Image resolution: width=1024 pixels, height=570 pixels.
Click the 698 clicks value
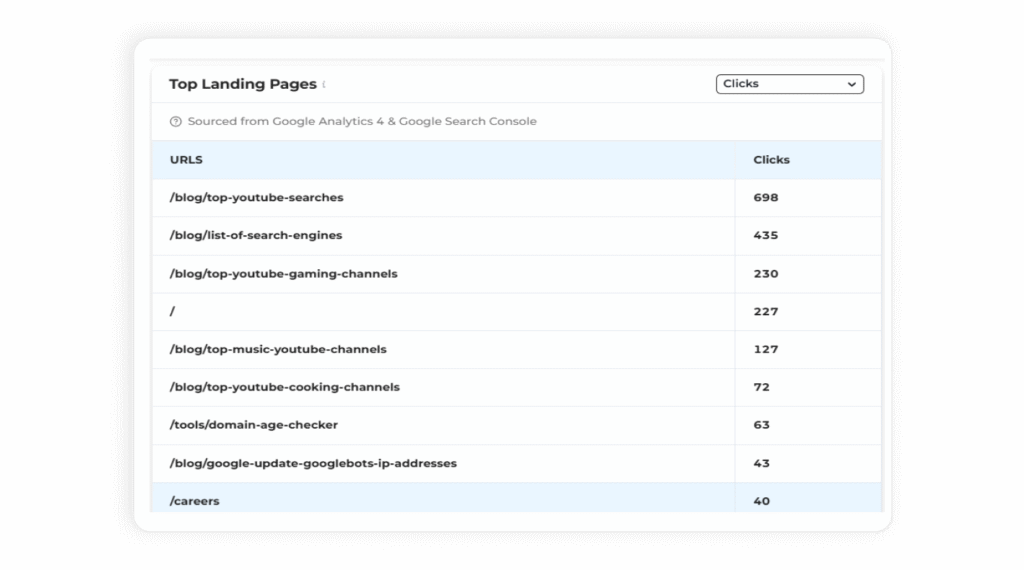(x=765, y=198)
